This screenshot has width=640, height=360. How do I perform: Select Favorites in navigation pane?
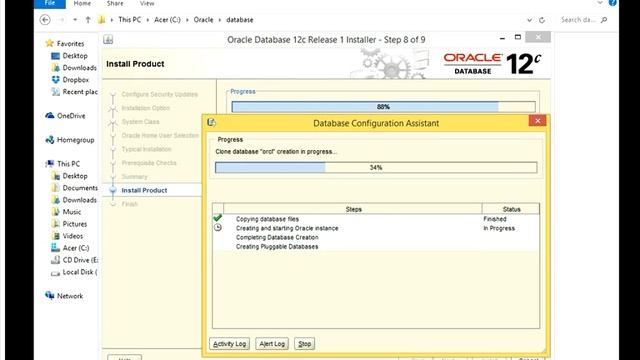coord(70,43)
